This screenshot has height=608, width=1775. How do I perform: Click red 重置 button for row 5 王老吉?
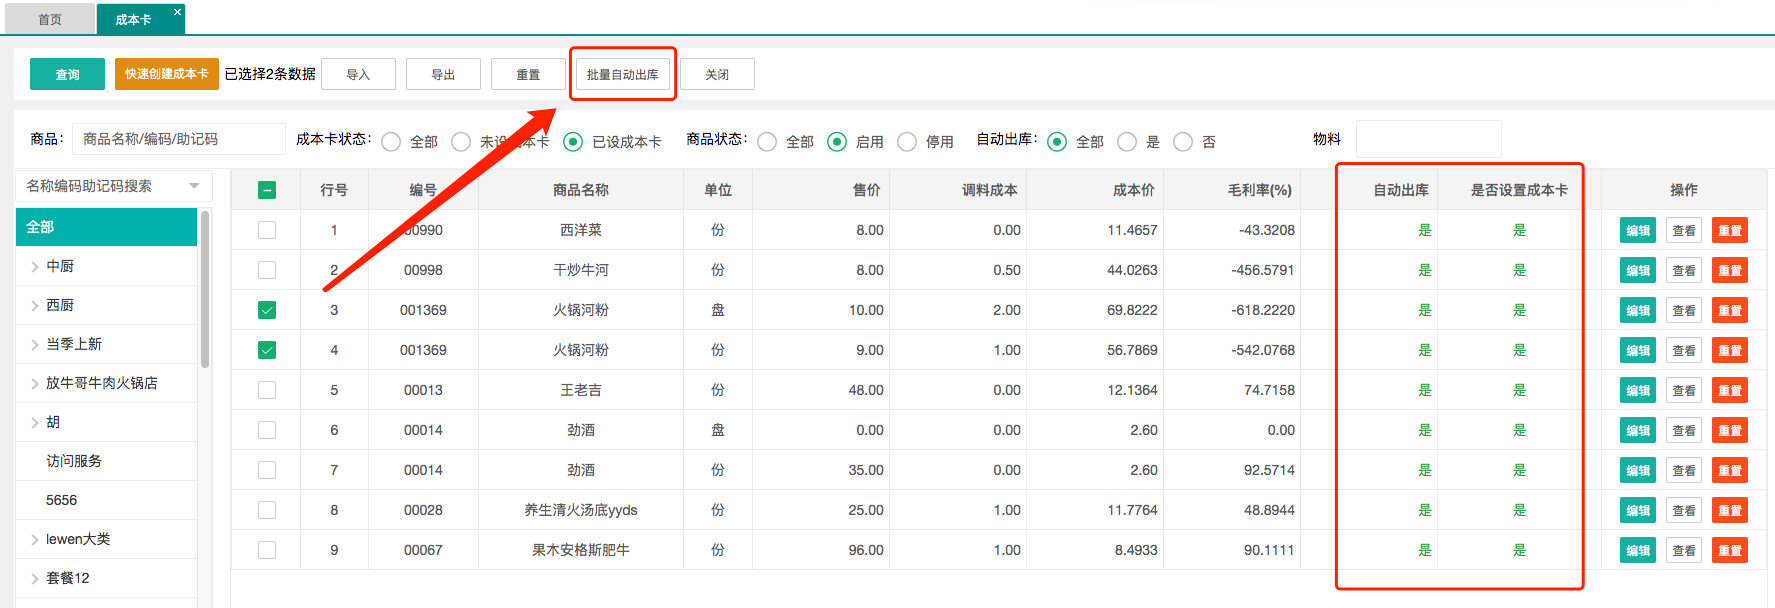[1729, 391]
